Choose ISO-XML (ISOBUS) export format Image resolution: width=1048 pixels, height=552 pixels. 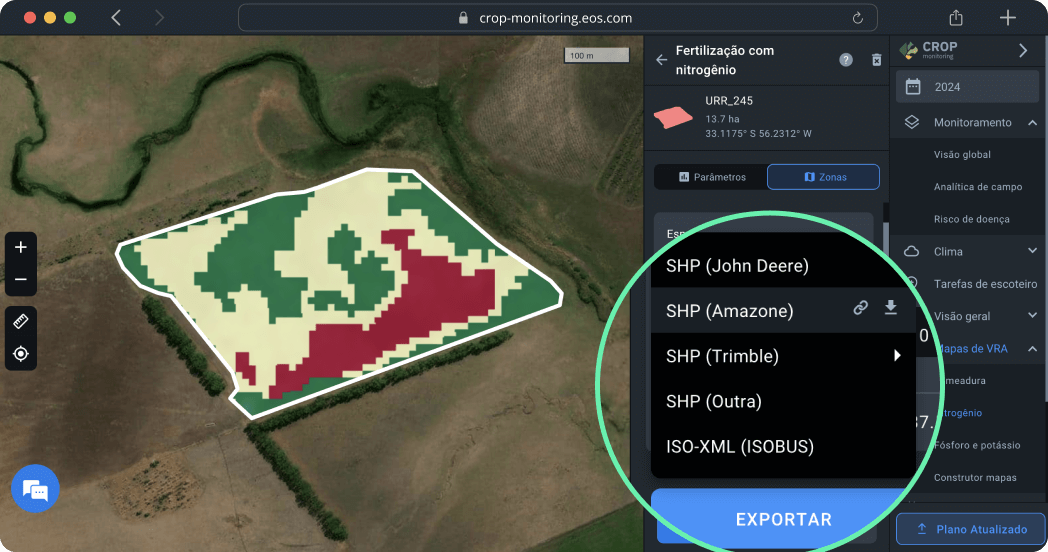(740, 446)
